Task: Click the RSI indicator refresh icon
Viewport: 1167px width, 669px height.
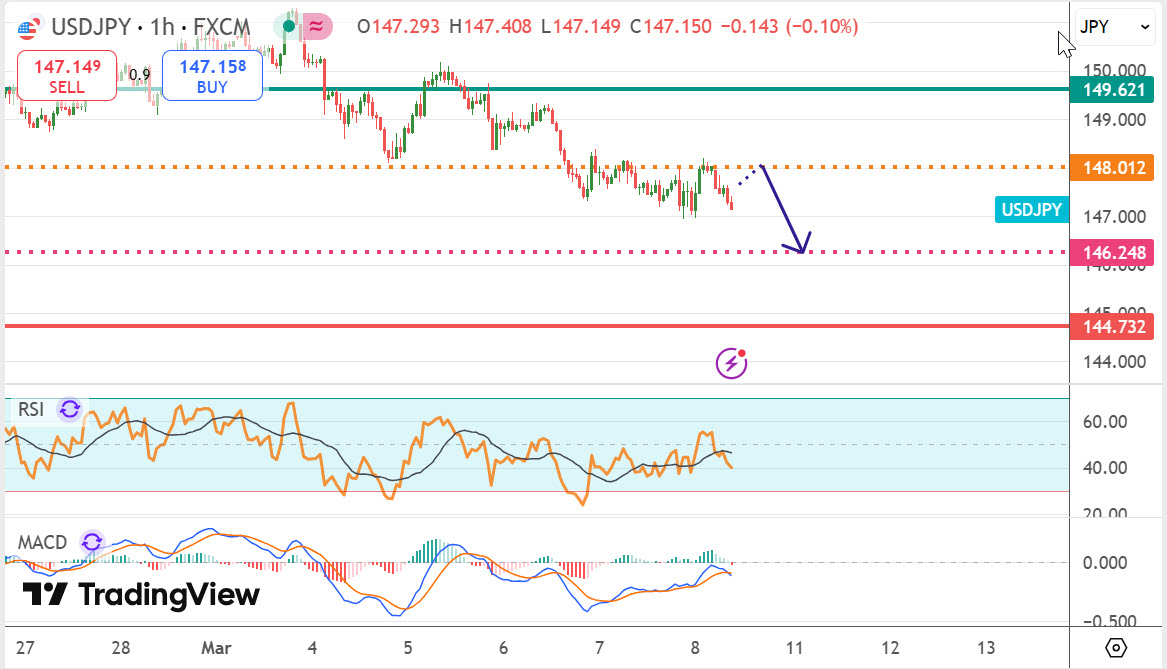Action: [70, 408]
